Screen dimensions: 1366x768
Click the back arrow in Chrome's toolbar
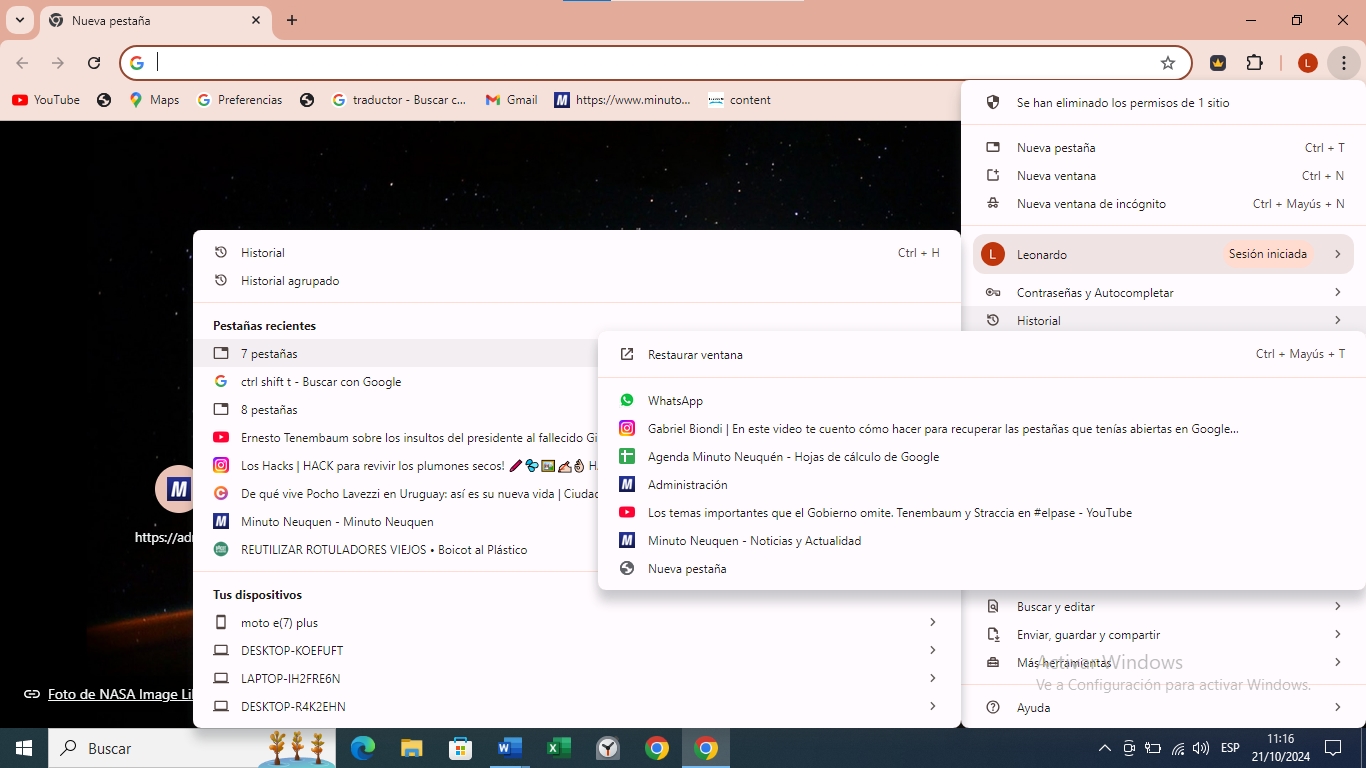point(22,63)
